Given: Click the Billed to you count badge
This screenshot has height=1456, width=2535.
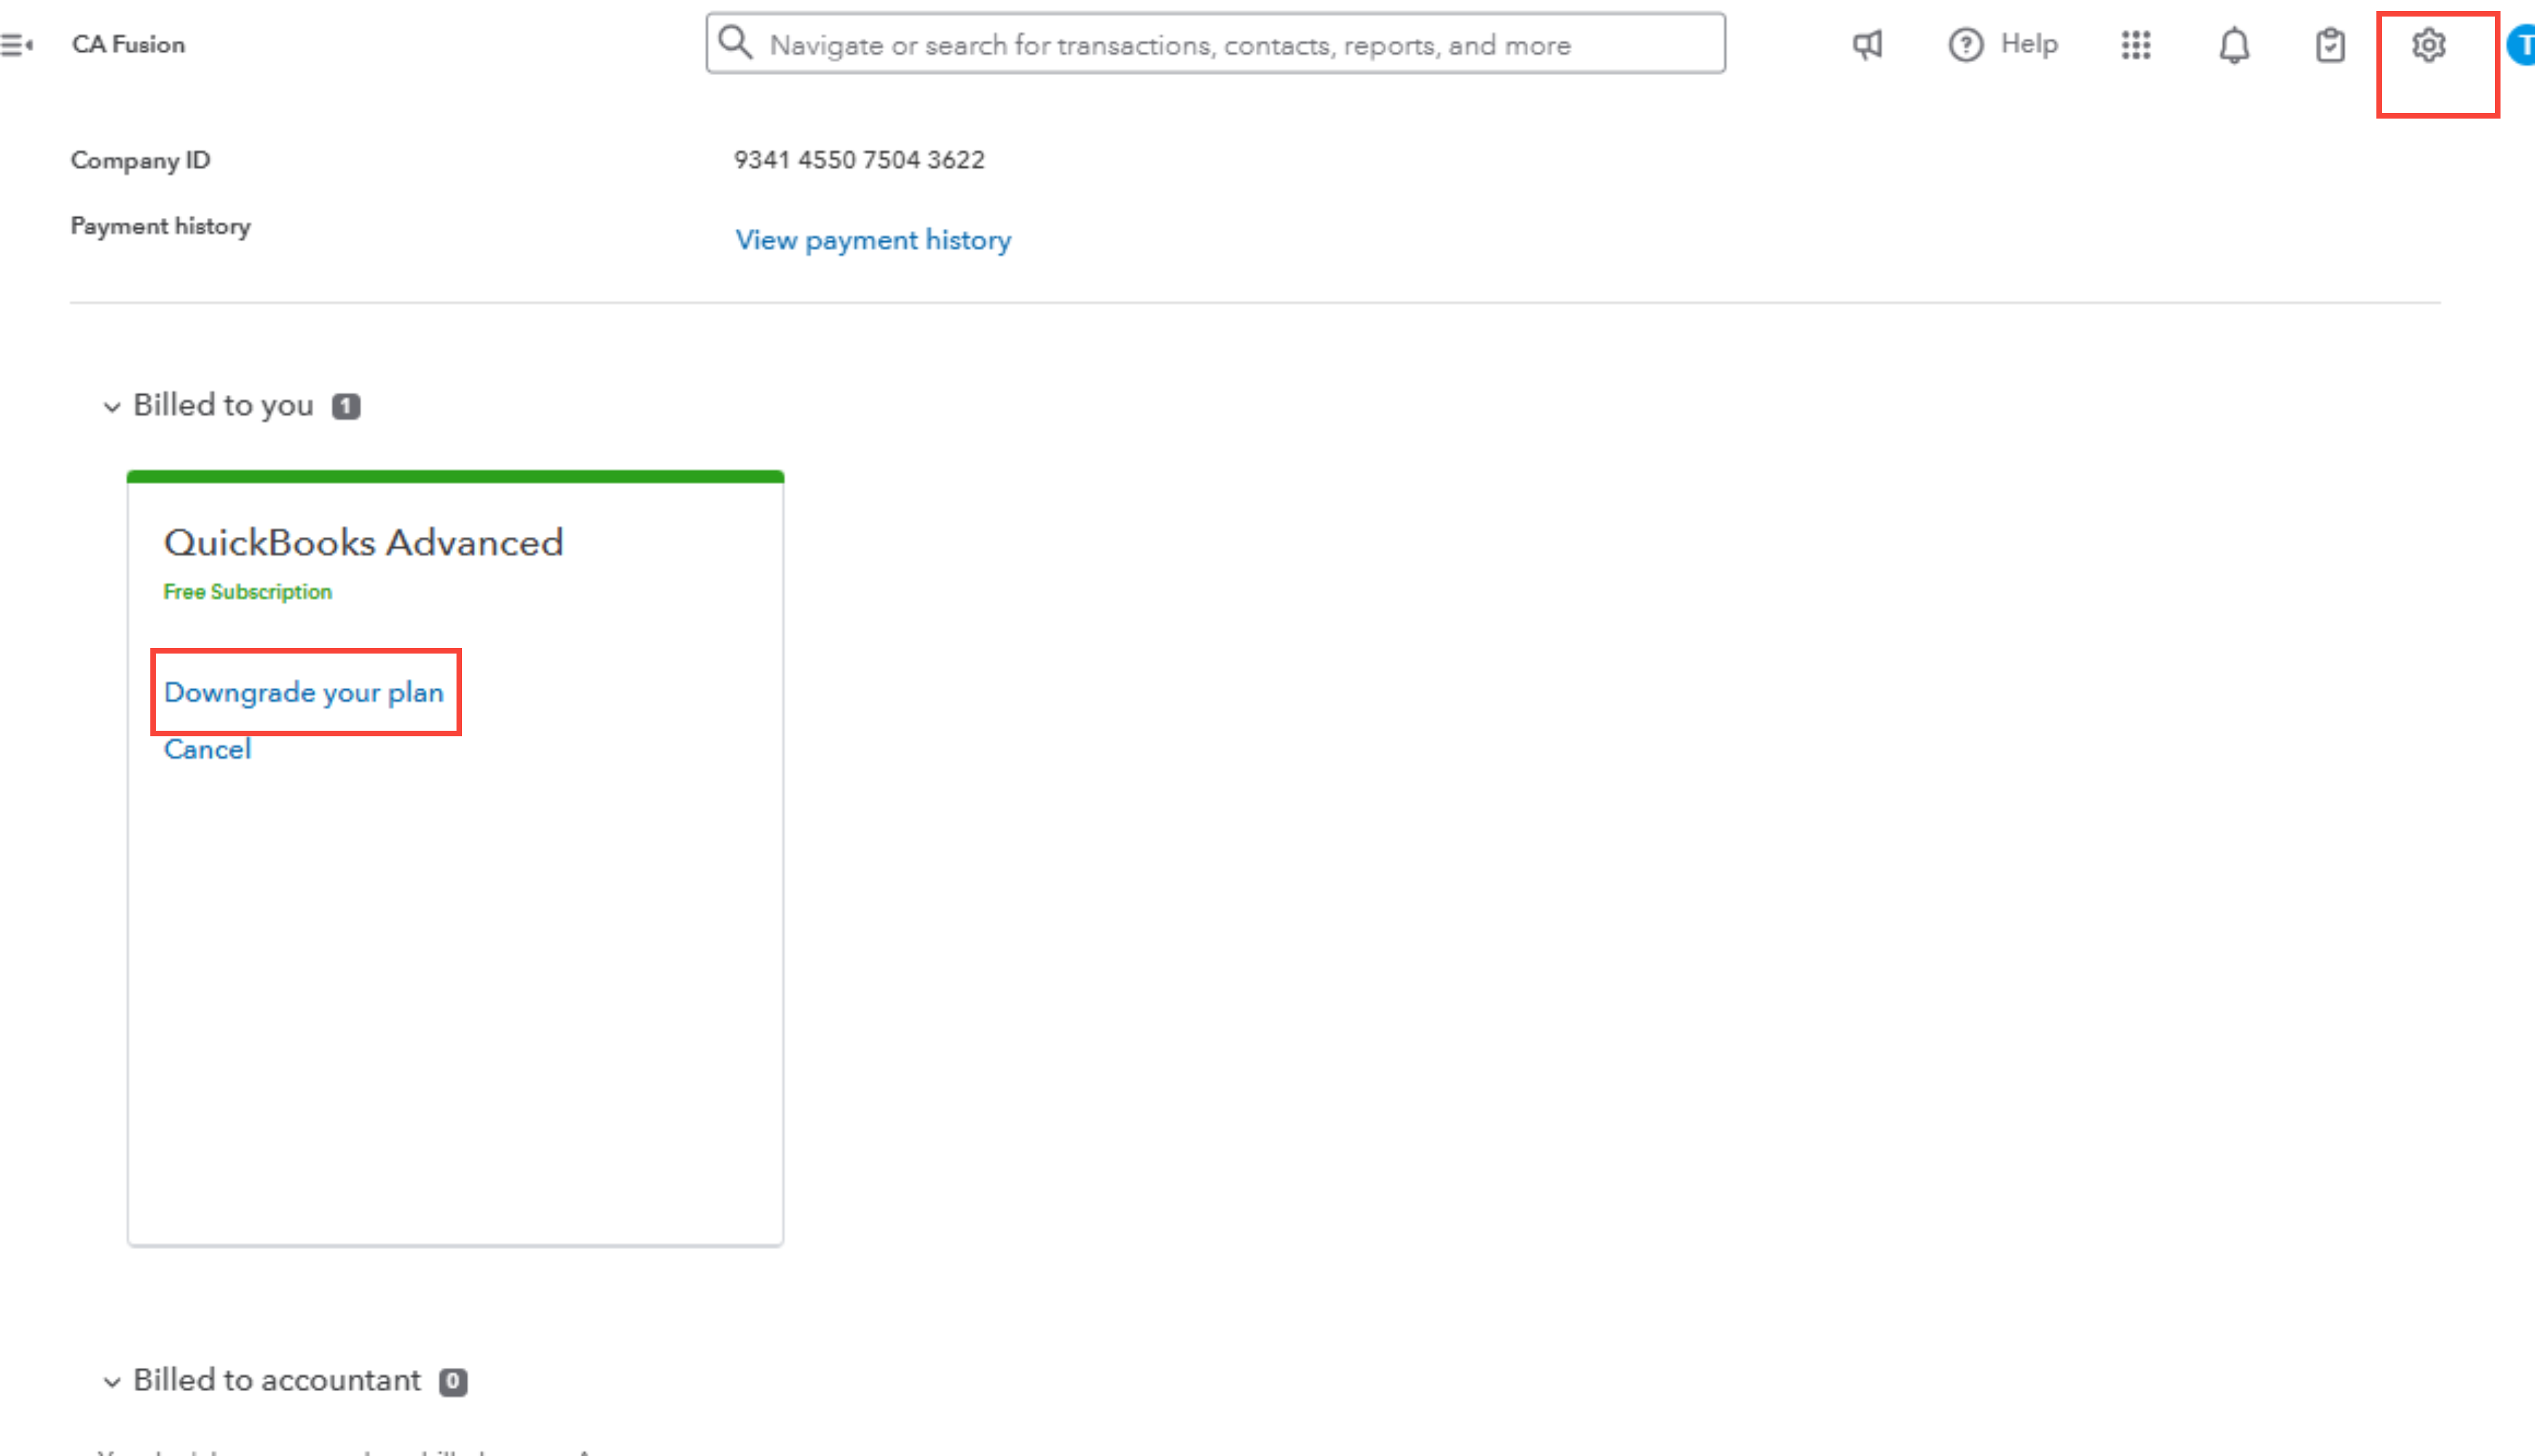Looking at the screenshot, I should coord(346,406).
